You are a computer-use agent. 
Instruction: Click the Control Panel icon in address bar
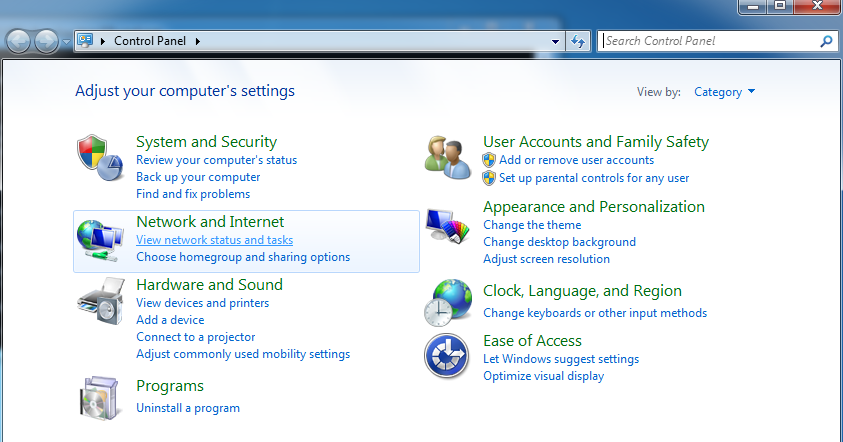pyautogui.click(x=85, y=40)
